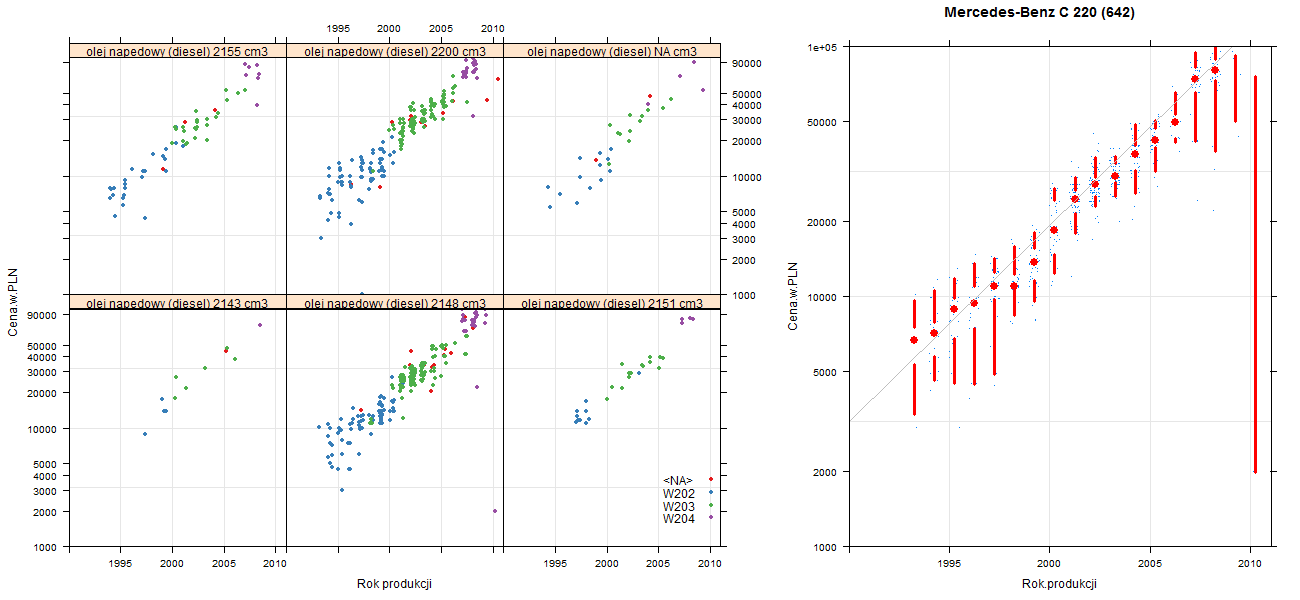The width and height of the screenshot is (1300, 600).
Task: Click the 1000 tick on the Mercedes chart
Action: tap(825, 547)
